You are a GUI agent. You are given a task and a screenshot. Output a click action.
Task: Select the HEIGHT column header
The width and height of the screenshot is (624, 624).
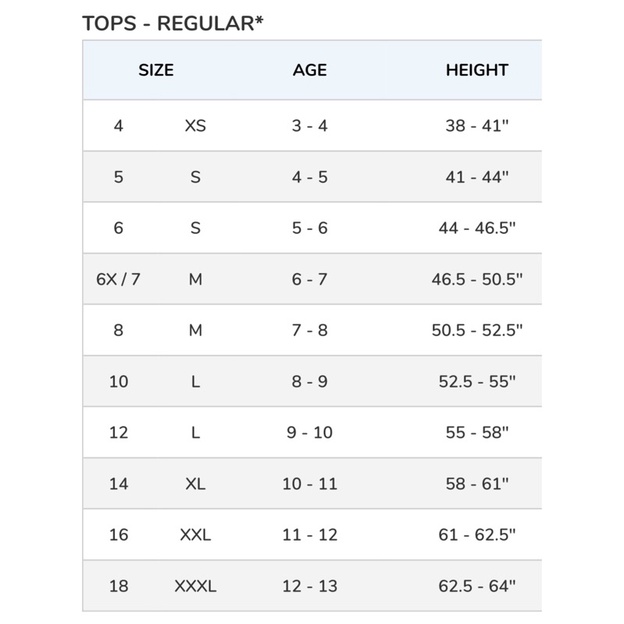[x=477, y=70]
